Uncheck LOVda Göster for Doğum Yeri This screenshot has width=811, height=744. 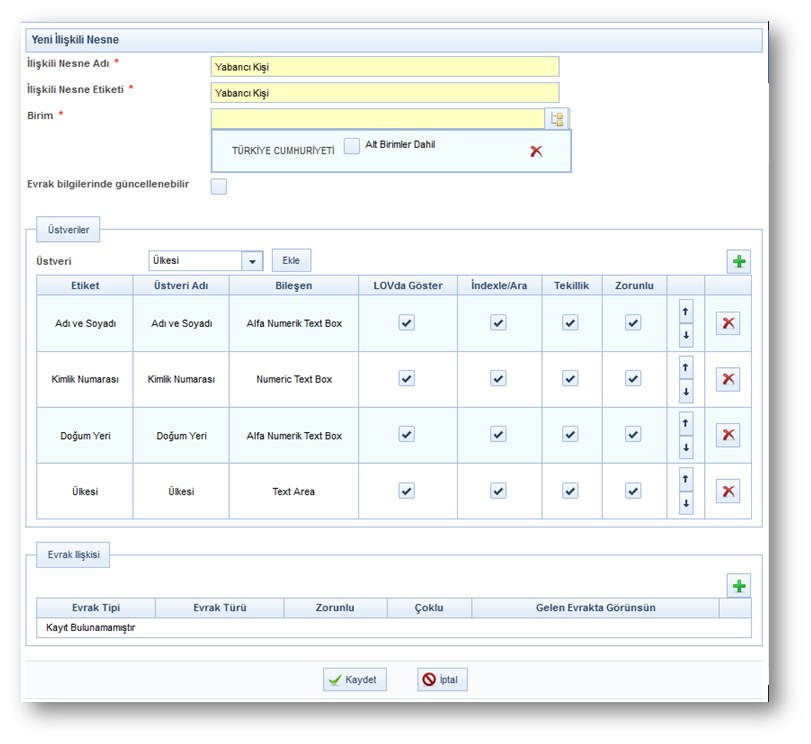pos(407,435)
